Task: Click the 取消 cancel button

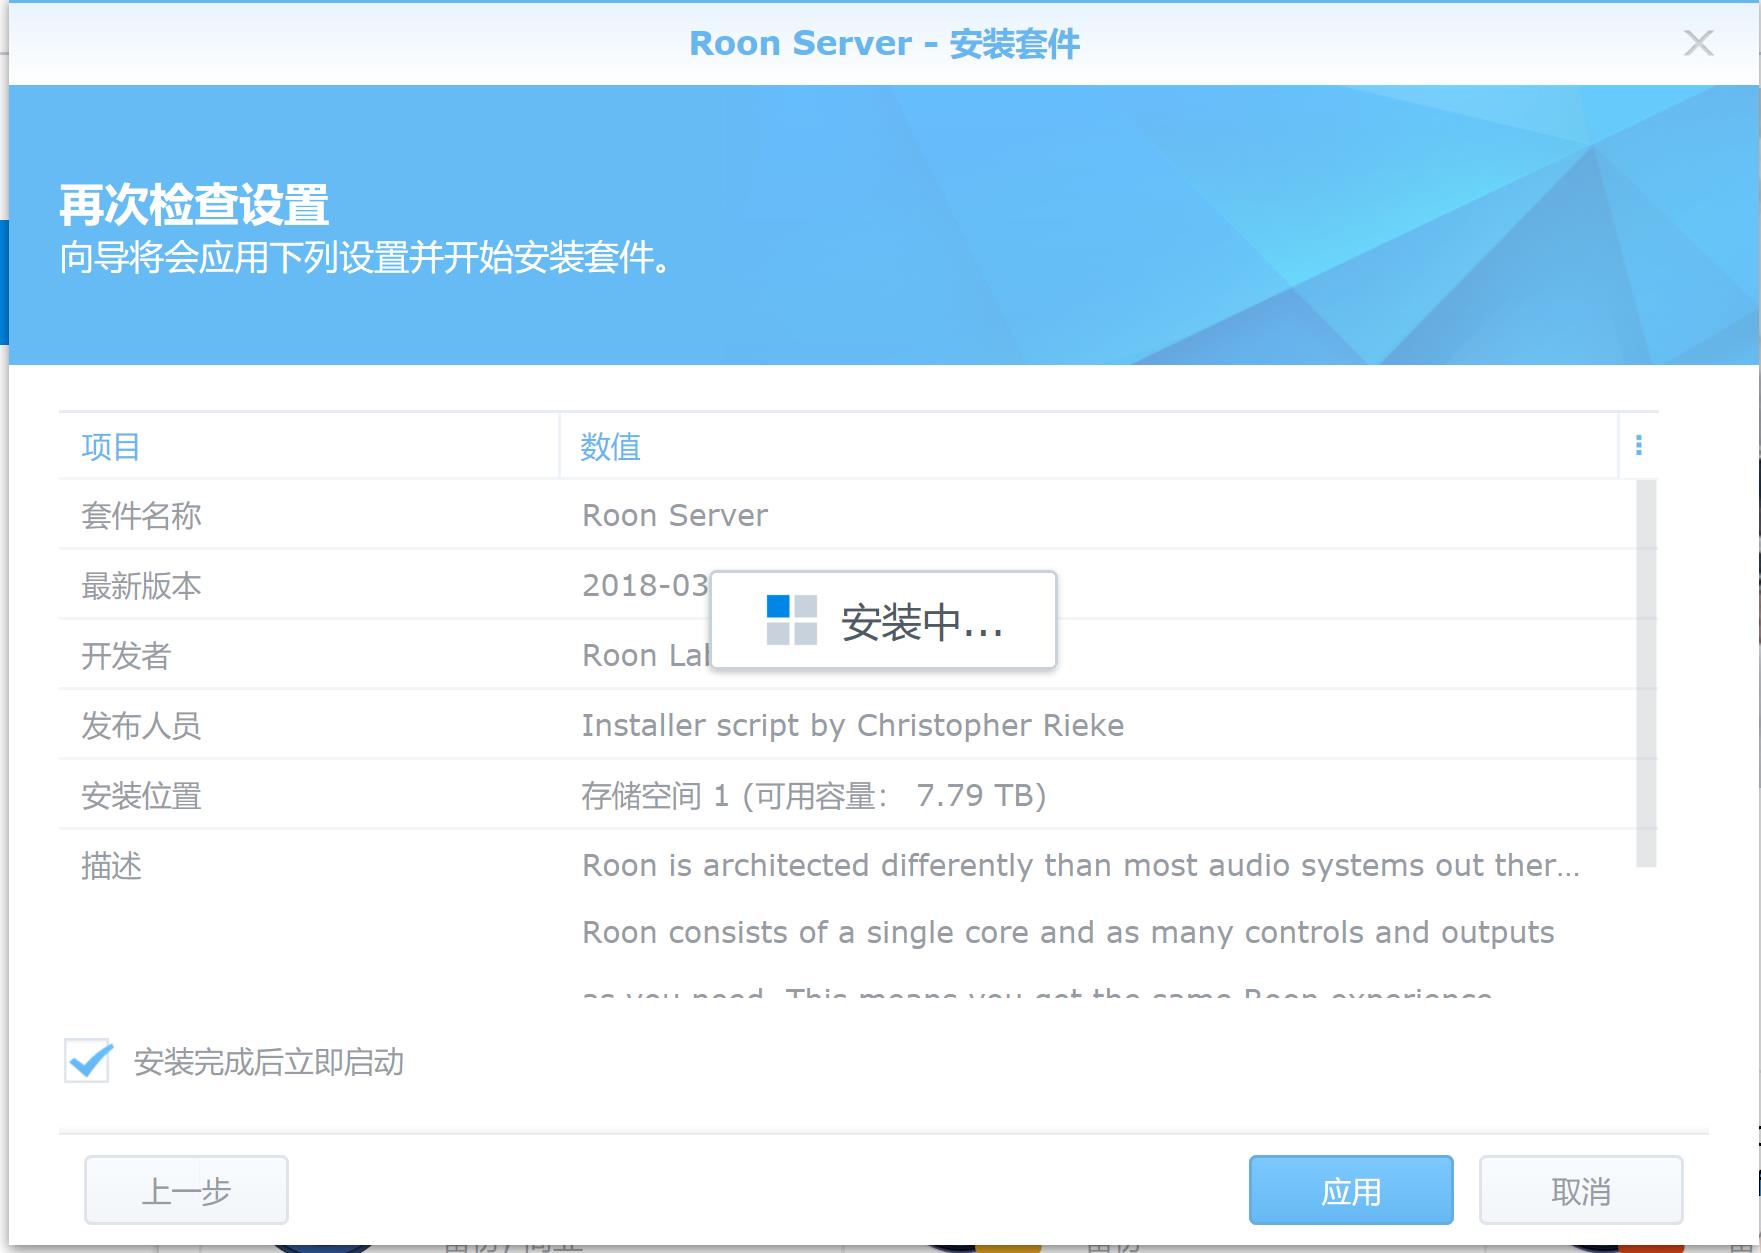Action: [x=1581, y=1190]
